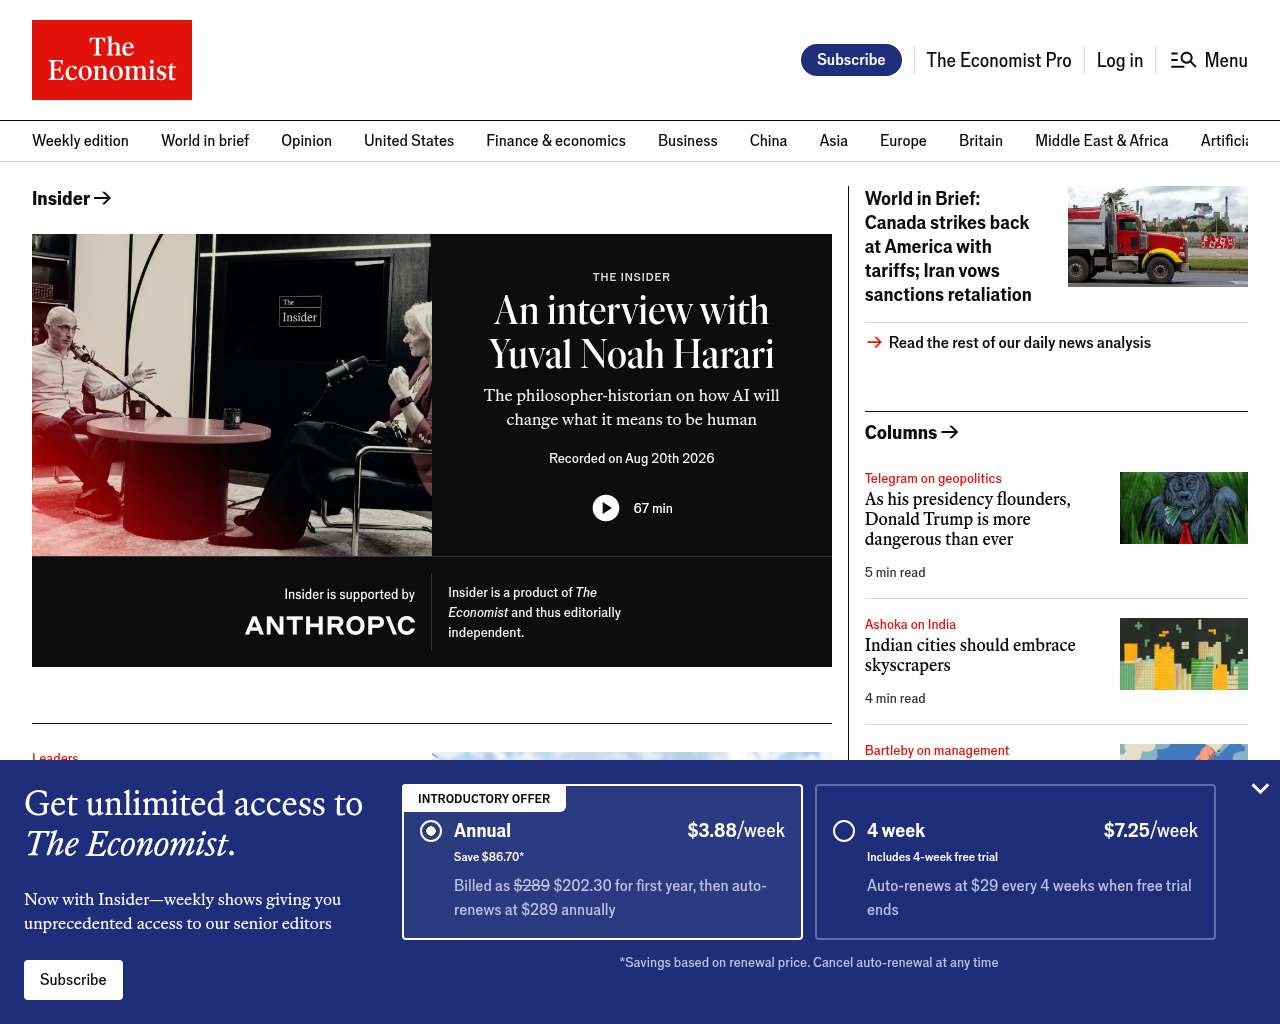Click the 4 min read label
This screenshot has height=1024, width=1280.
(x=895, y=699)
